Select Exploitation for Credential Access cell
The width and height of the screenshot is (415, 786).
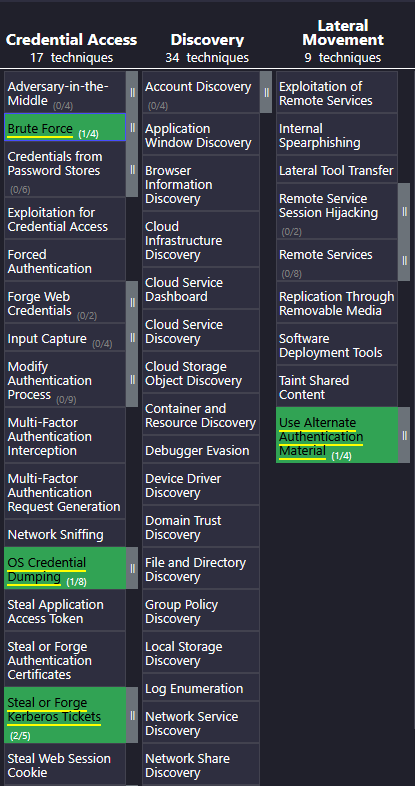pos(65,218)
